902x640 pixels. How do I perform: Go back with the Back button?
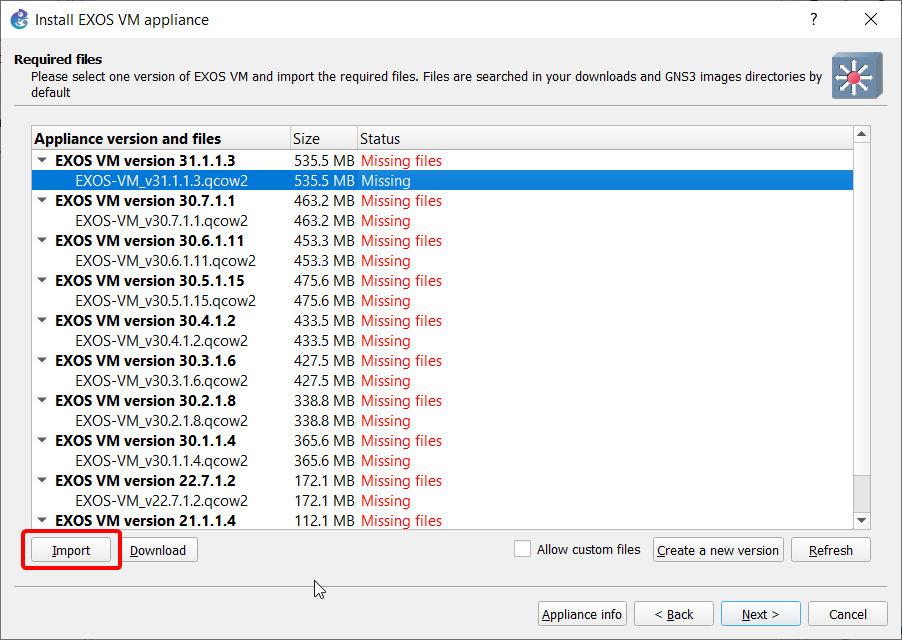[x=674, y=614]
